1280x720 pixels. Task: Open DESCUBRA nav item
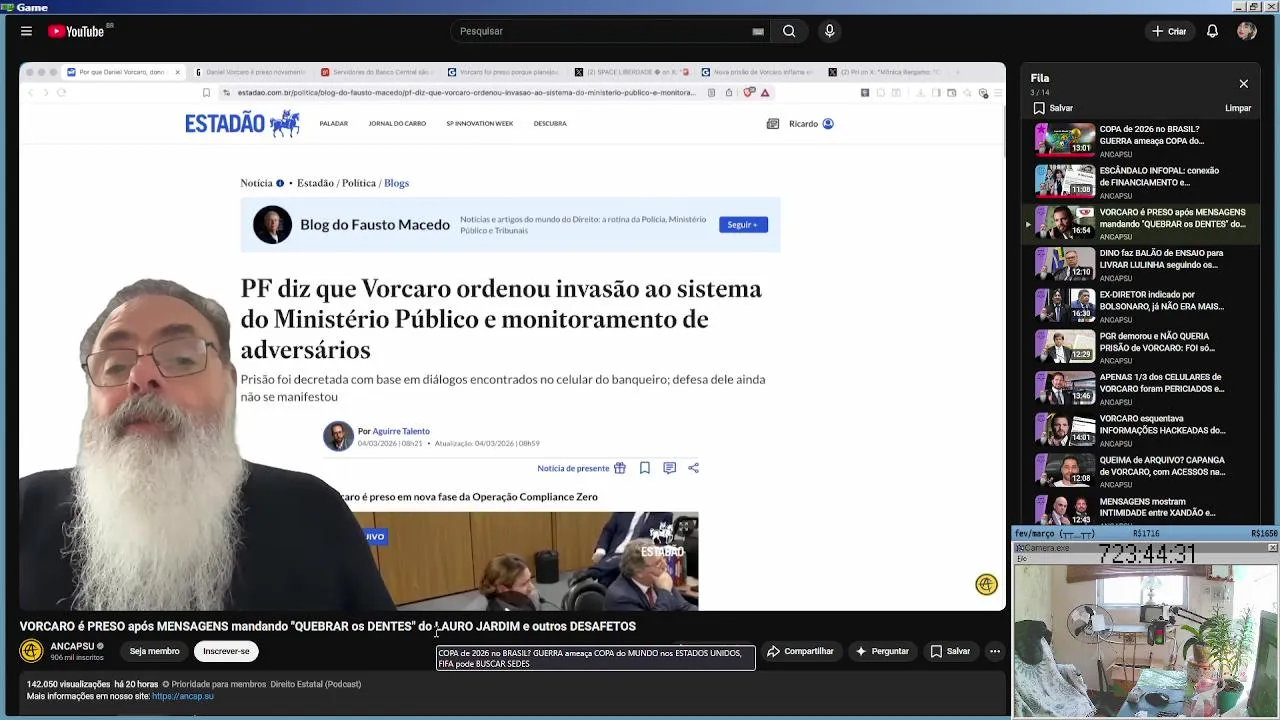550,124
